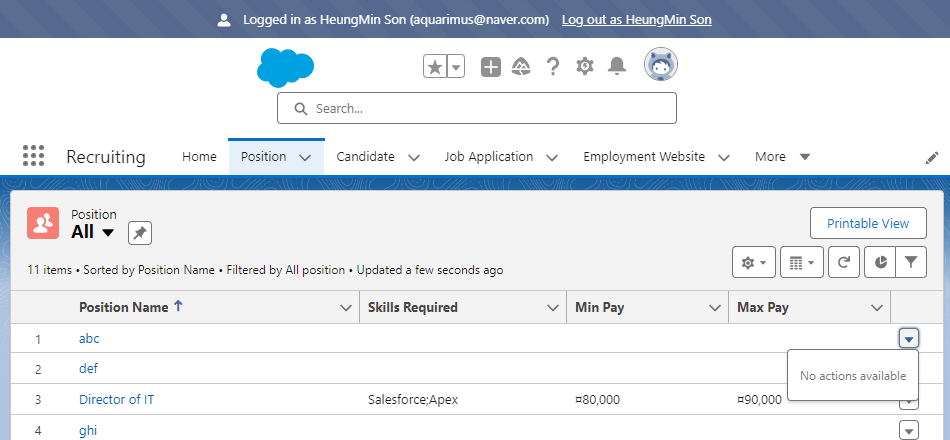
Task: Click the No actions available message
Action: point(853,376)
